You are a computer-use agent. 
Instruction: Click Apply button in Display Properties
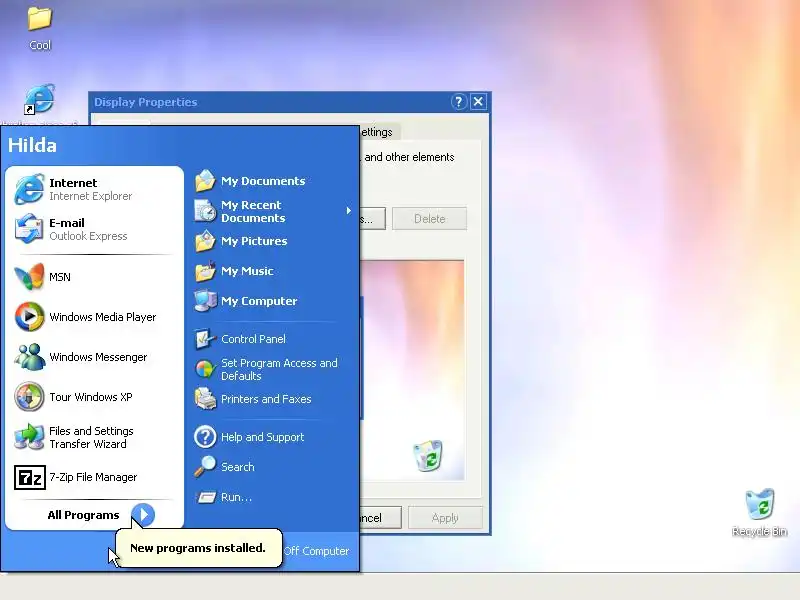coord(445,518)
